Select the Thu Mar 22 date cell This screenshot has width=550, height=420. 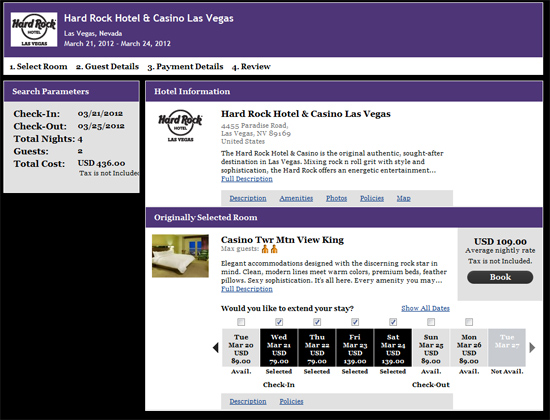pos(317,348)
